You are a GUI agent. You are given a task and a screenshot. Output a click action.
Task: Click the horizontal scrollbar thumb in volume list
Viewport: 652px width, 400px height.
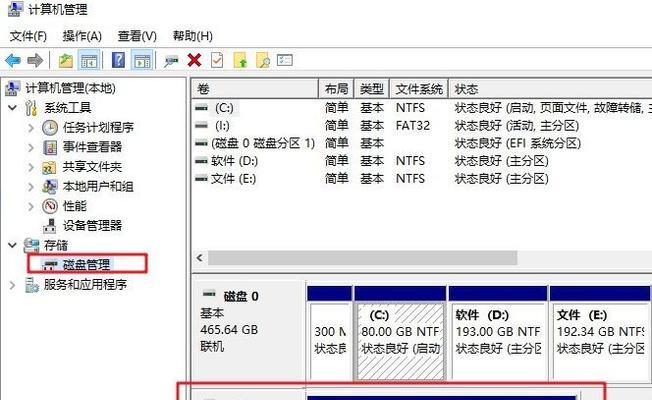tap(363, 258)
